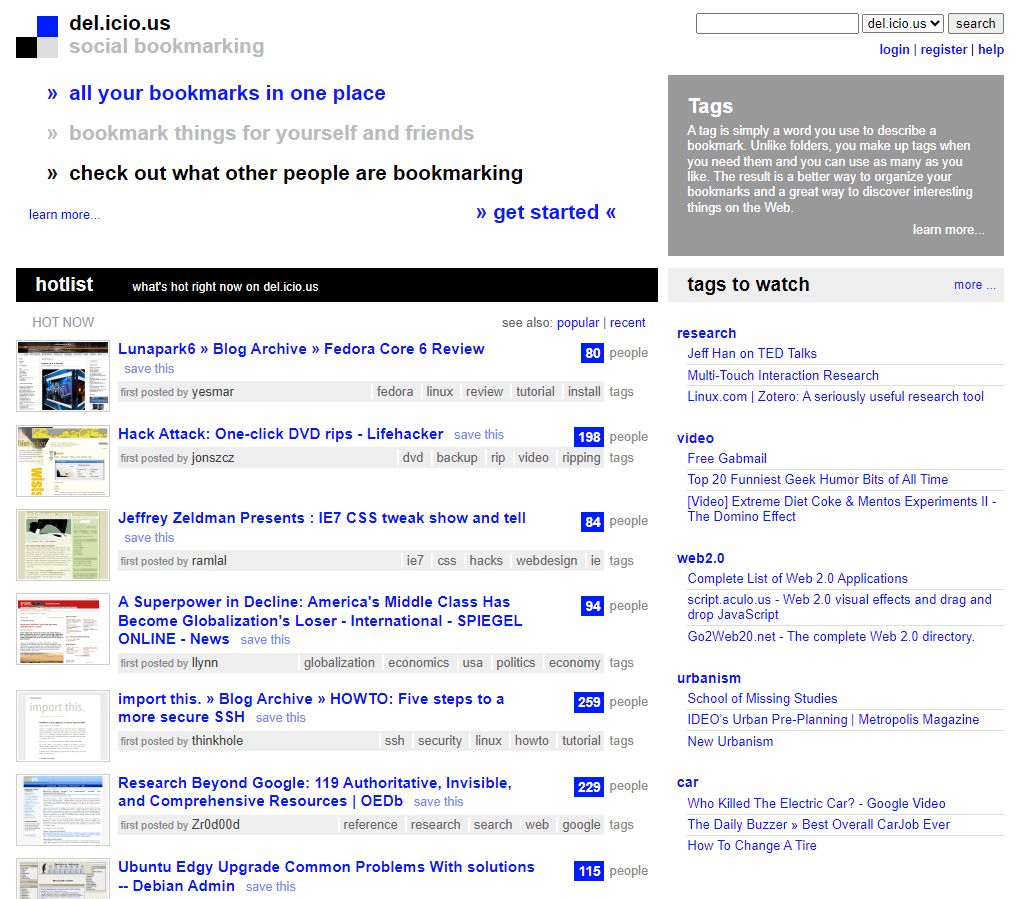The height and width of the screenshot is (899, 1020).
Task: Open Top 20 Funniest Geek Humor Bits
Action: [x=818, y=480]
